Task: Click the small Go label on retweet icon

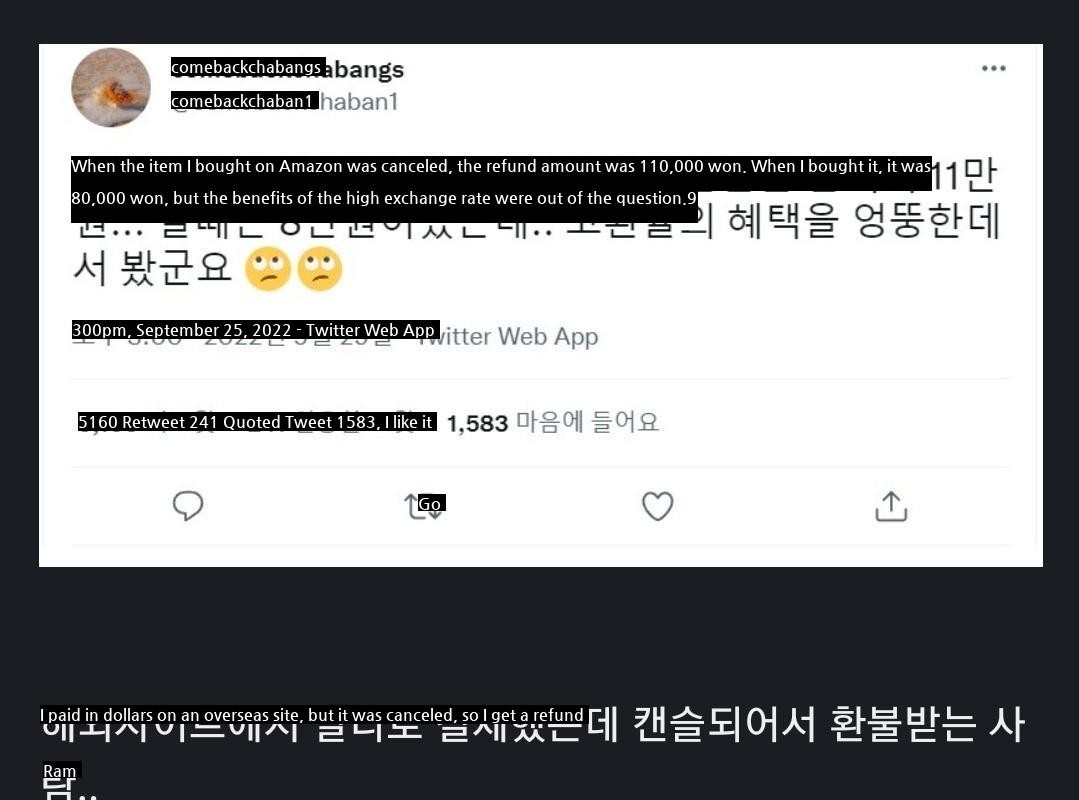Action: [431, 504]
